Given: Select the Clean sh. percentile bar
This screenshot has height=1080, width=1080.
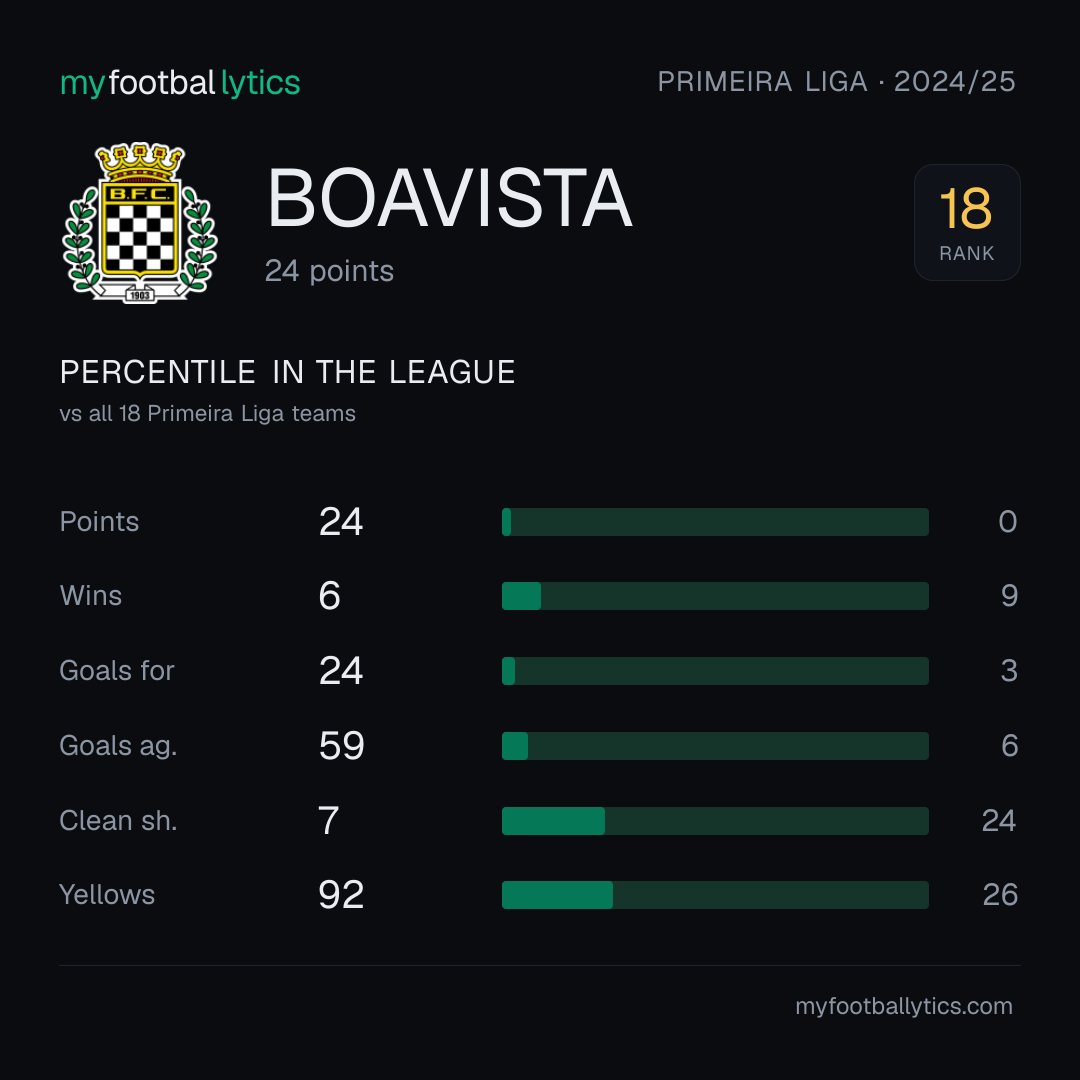Looking at the screenshot, I should point(715,820).
